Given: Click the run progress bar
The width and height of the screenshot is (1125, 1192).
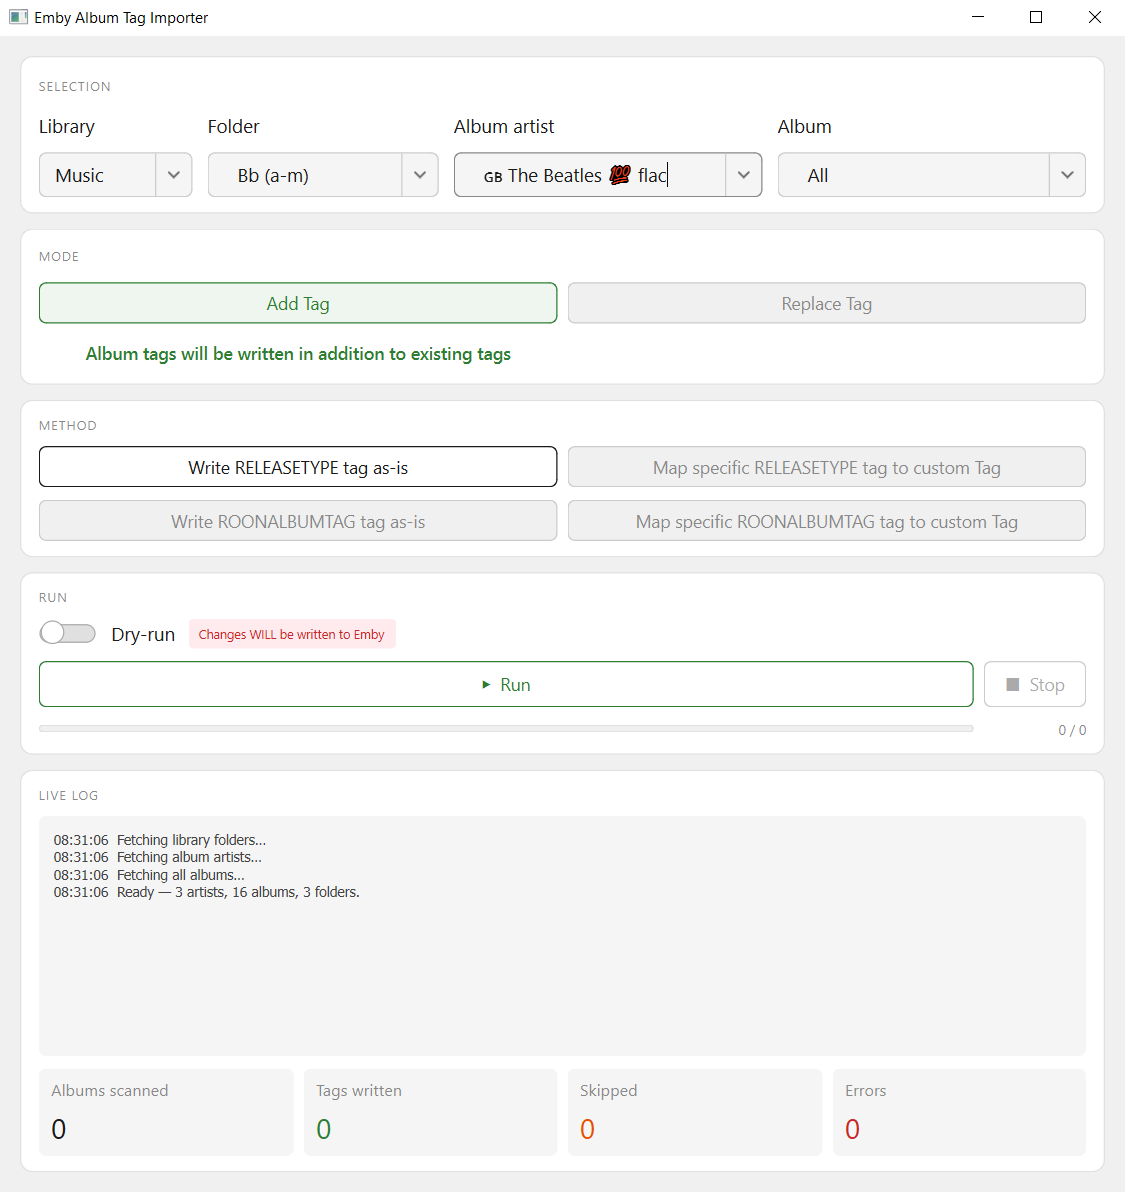Looking at the screenshot, I should pyautogui.click(x=505, y=729).
